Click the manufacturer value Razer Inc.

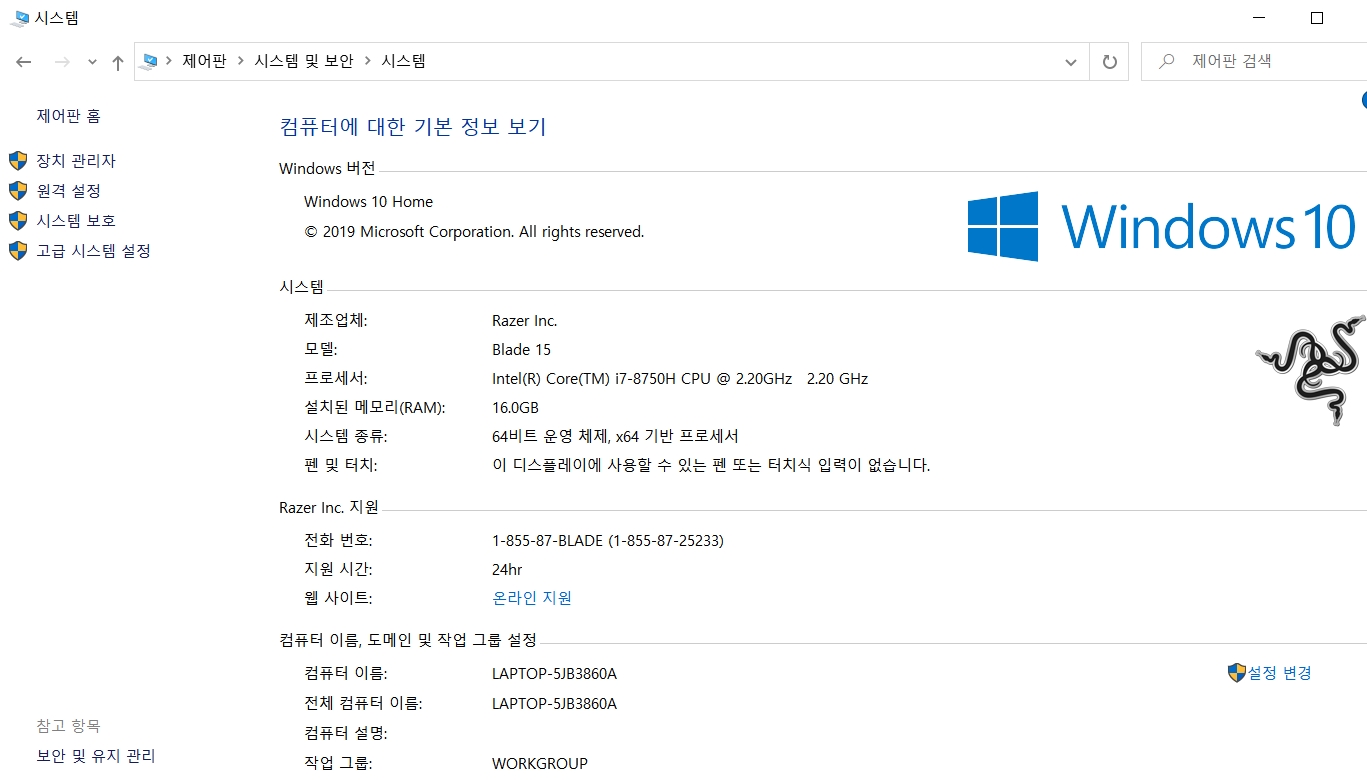(524, 321)
